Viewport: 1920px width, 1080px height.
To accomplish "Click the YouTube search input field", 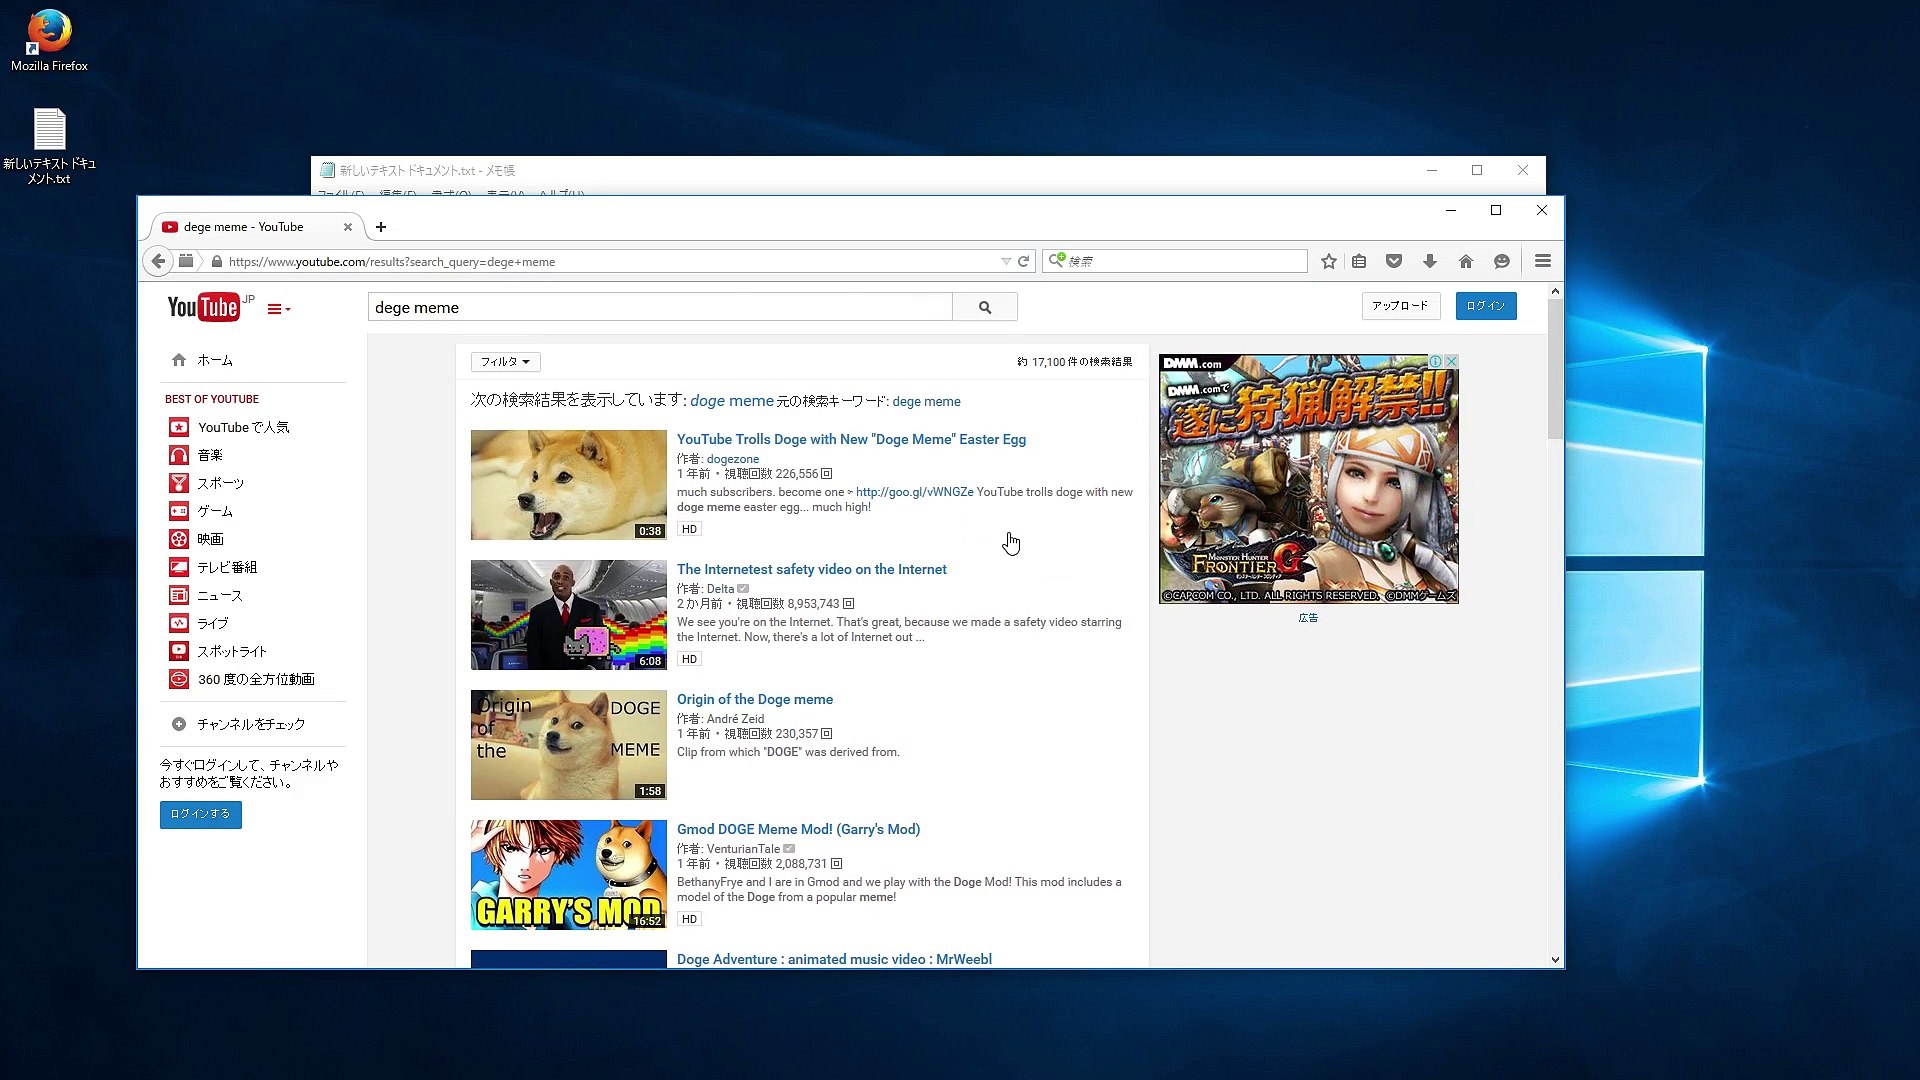I will click(660, 307).
